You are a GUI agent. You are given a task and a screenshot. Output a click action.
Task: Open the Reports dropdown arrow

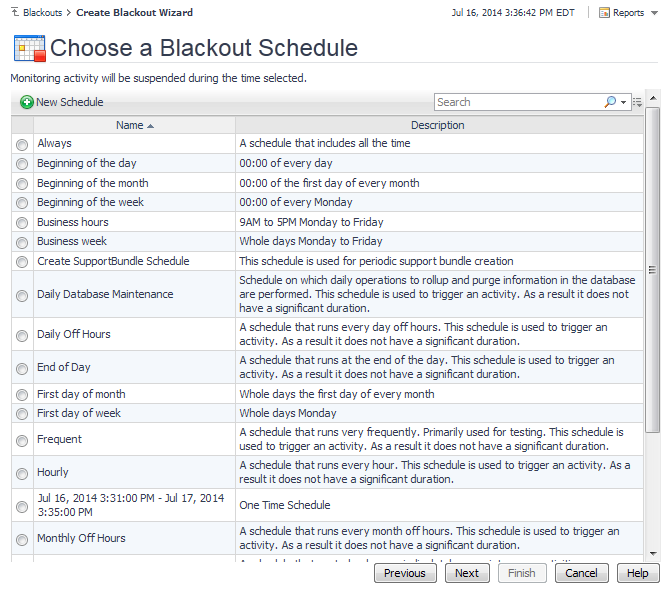tap(651, 13)
